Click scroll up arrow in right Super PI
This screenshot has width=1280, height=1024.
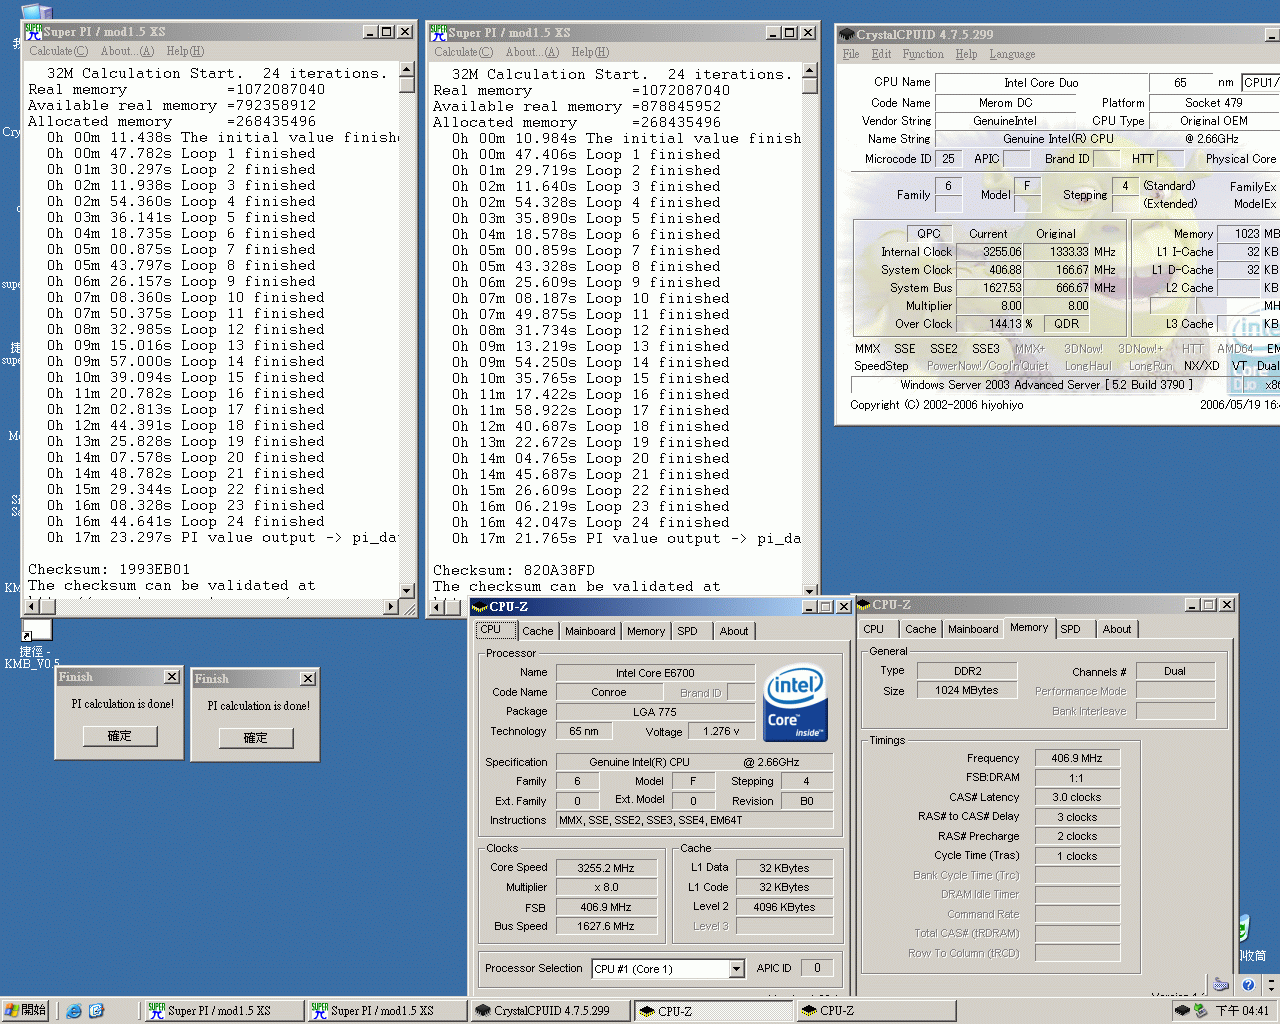tap(812, 71)
